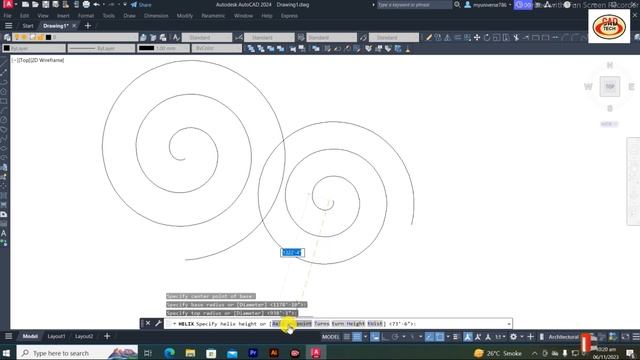Open the Parametric menu

(213, 16)
